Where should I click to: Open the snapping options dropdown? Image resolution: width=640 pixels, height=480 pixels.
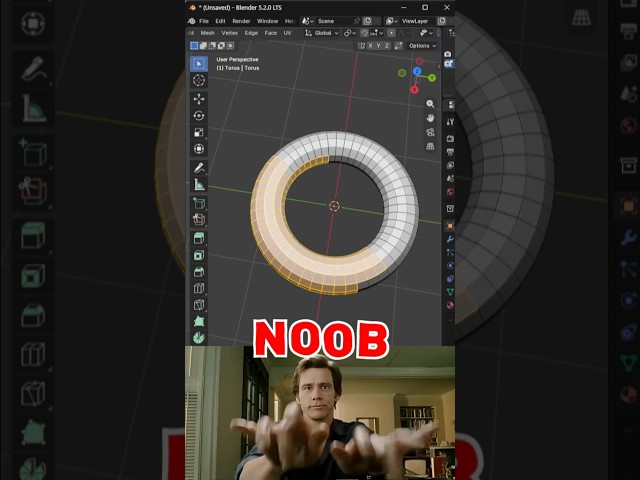coord(376,33)
